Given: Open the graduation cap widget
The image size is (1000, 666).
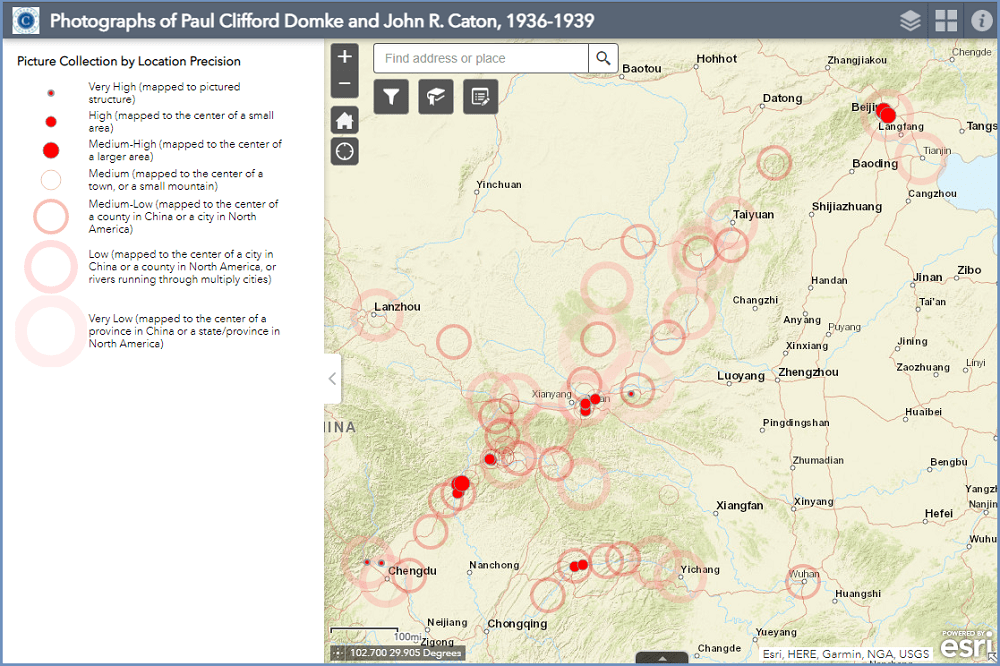Looking at the screenshot, I should point(436,96).
